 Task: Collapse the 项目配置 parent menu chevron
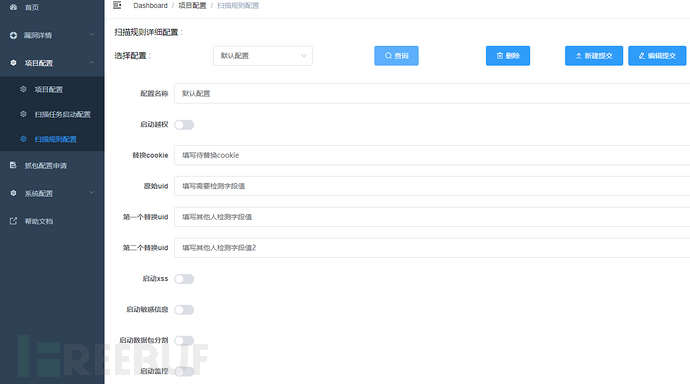(92, 62)
